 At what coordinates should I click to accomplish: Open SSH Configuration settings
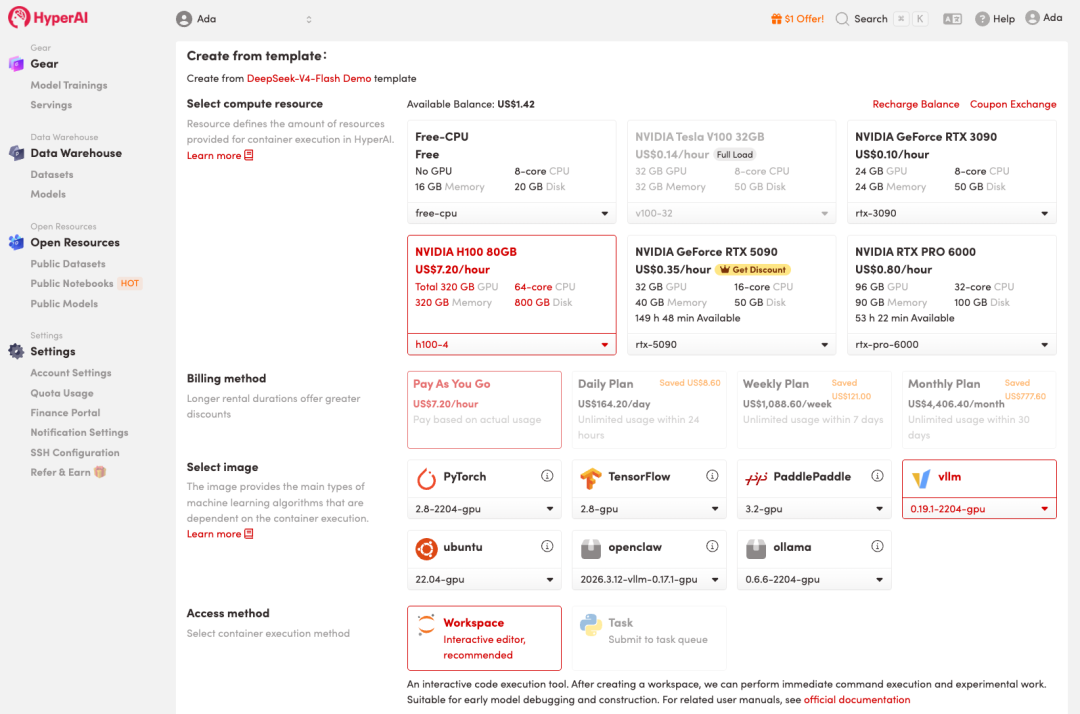[75, 452]
